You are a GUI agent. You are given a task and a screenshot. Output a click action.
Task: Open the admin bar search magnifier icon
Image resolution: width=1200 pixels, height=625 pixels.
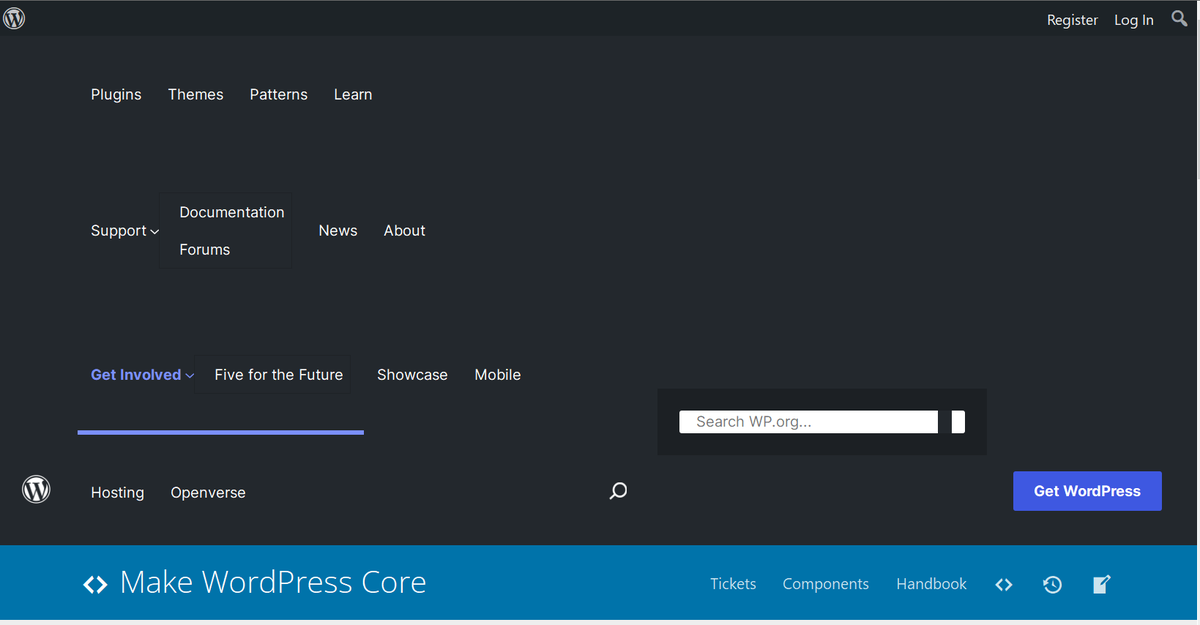click(x=1180, y=18)
